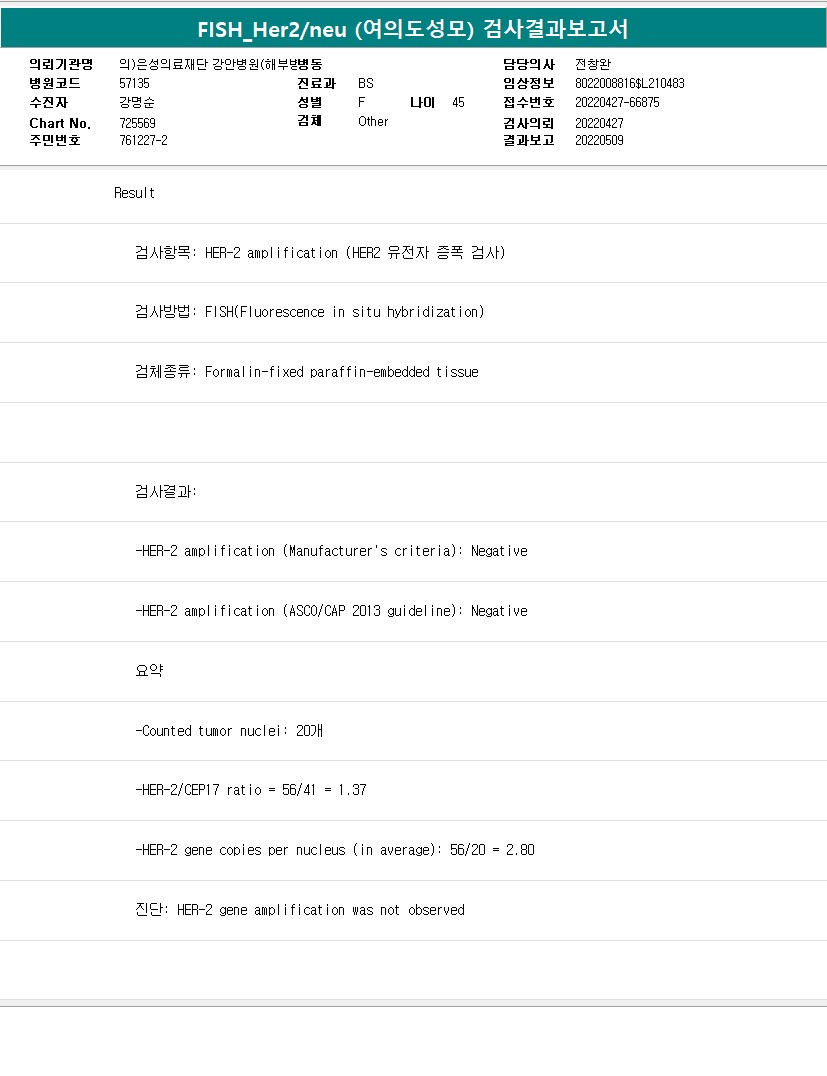Click the diagnosis line about HER-2 amplification
This screenshot has width=827, height=1076.
[x=299, y=910]
